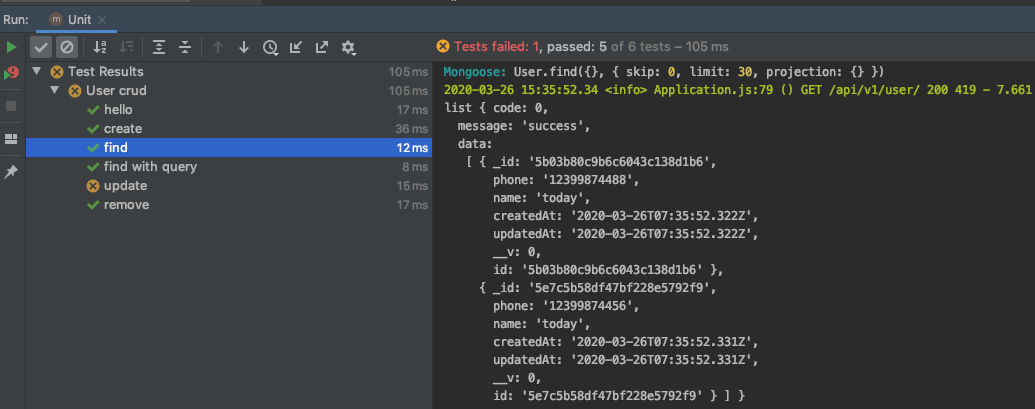Import test results
This screenshot has width=1035, height=409.
click(x=296, y=47)
